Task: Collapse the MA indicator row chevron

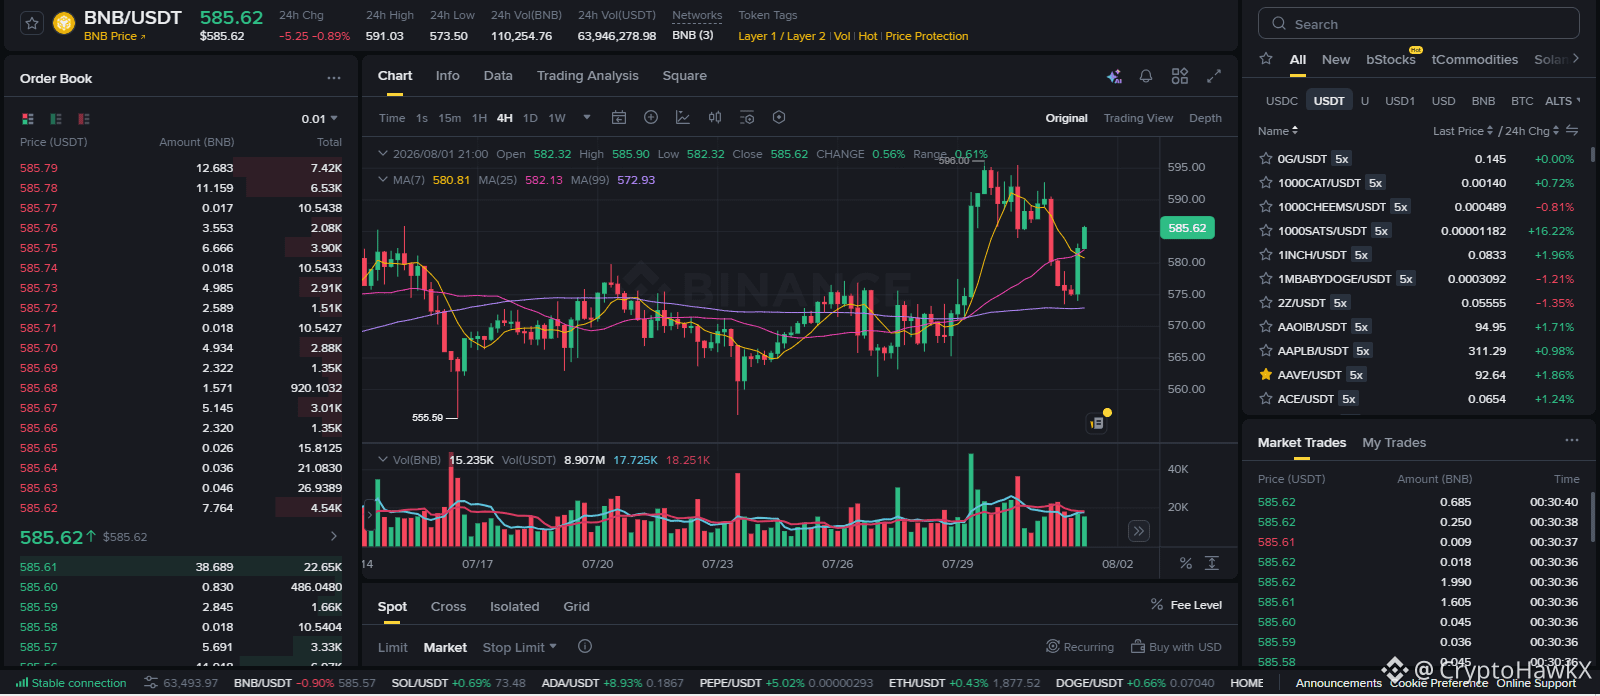Action: [x=382, y=180]
